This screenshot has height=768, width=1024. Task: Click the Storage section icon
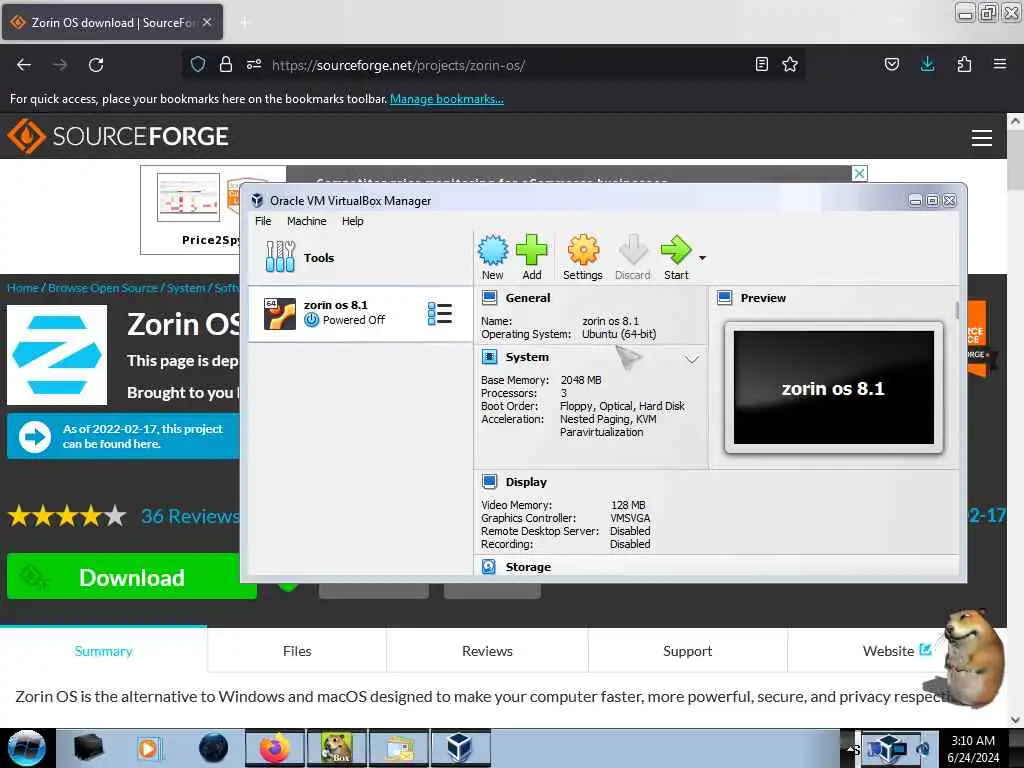point(489,567)
